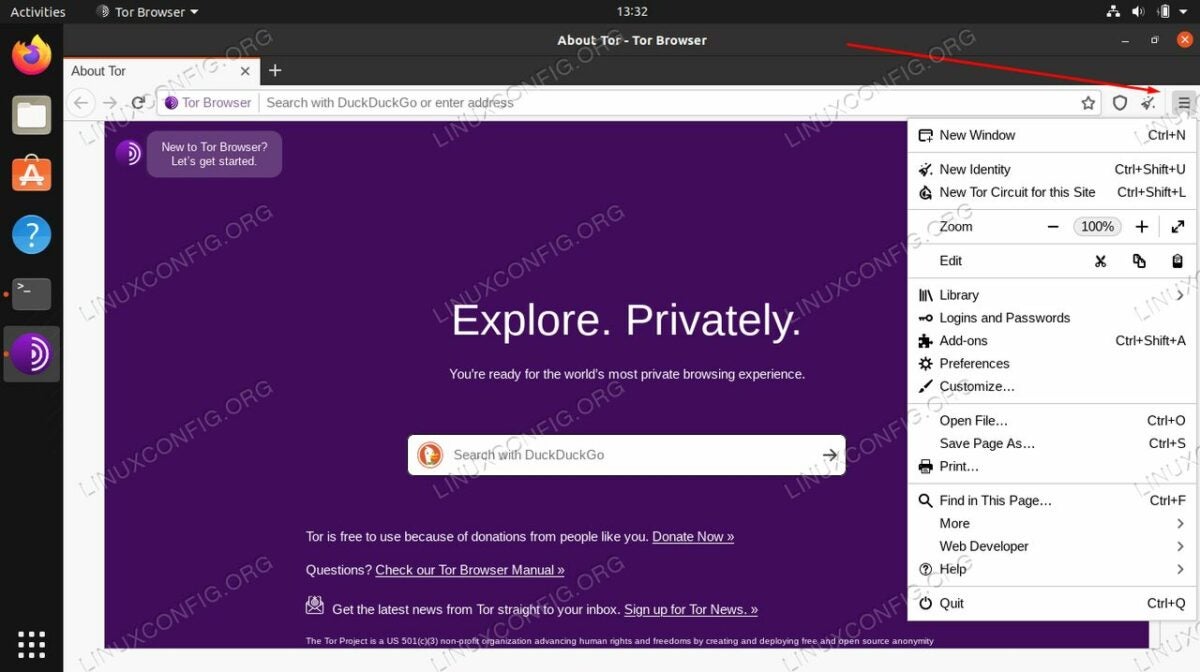Viewport: 1200px width, 672px height.
Task: Close the About Tor tab
Action: click(245, 71)
